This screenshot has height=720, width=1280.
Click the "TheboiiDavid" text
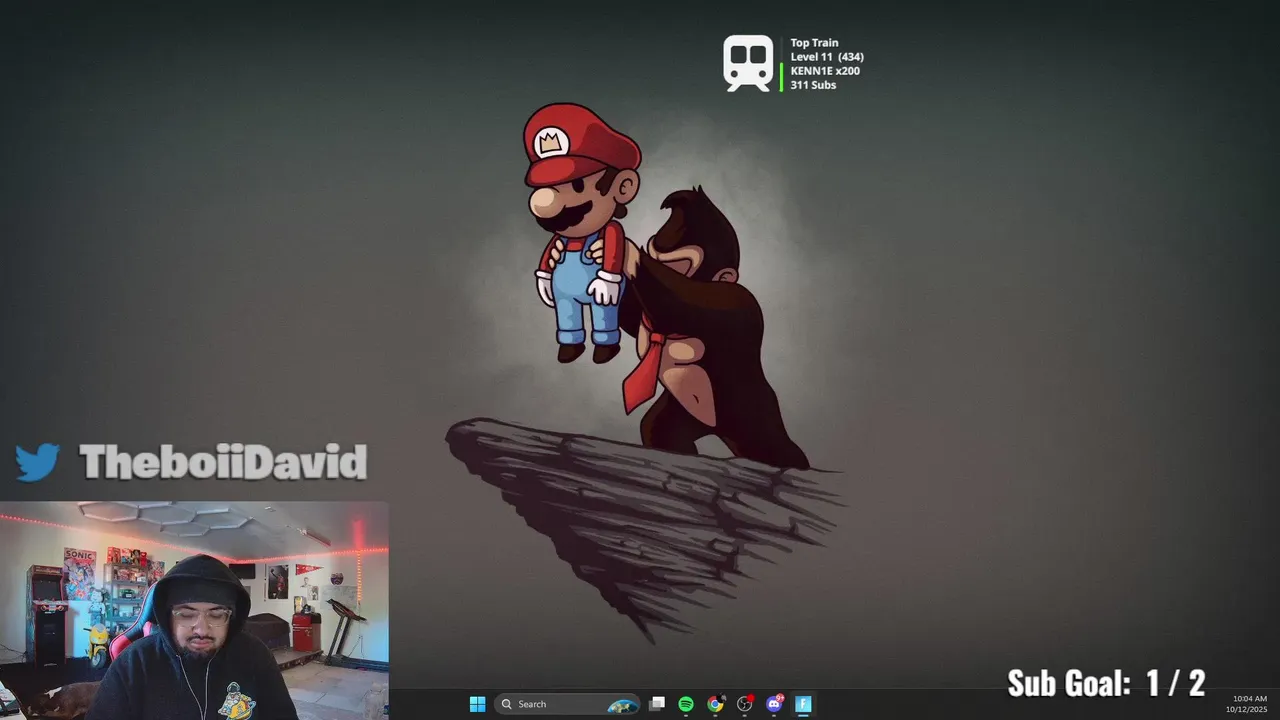(x=223, y=462)
